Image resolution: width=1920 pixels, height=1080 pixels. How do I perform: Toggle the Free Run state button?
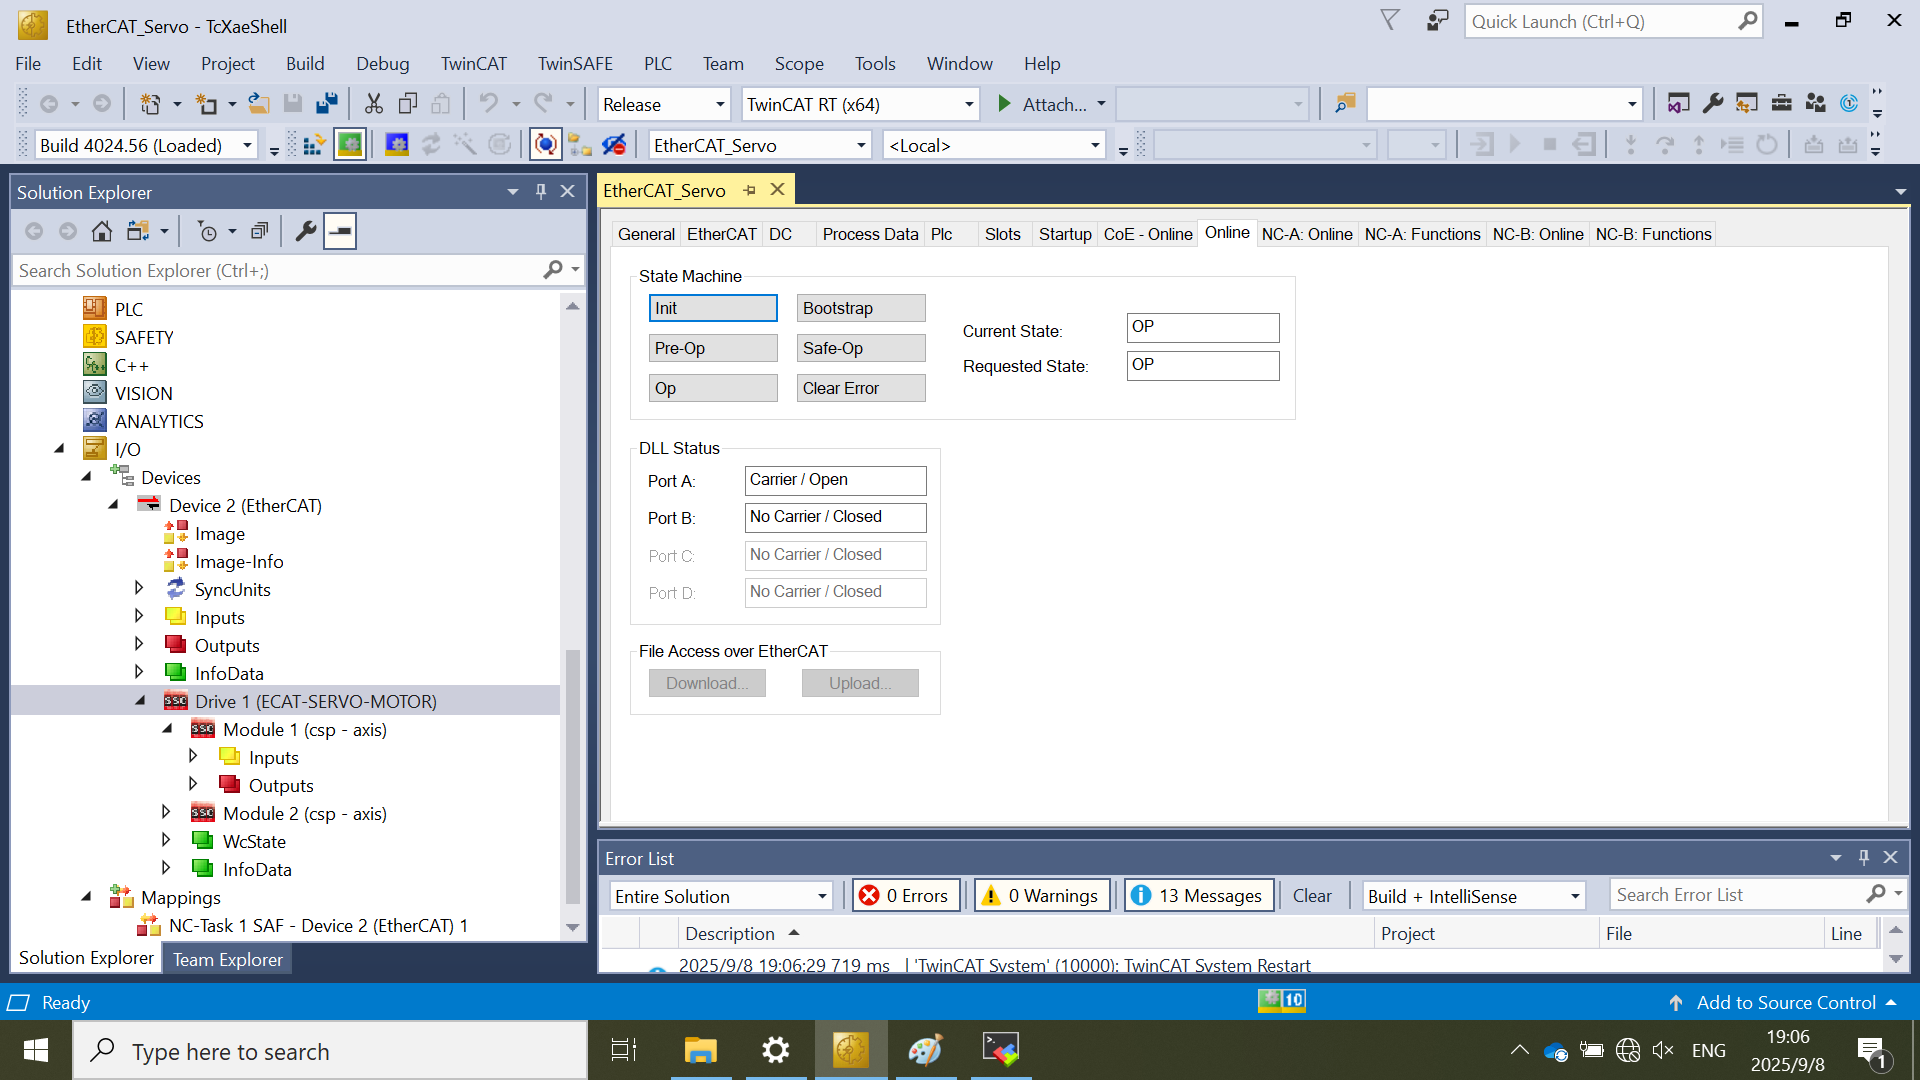(x=545, y=145)
